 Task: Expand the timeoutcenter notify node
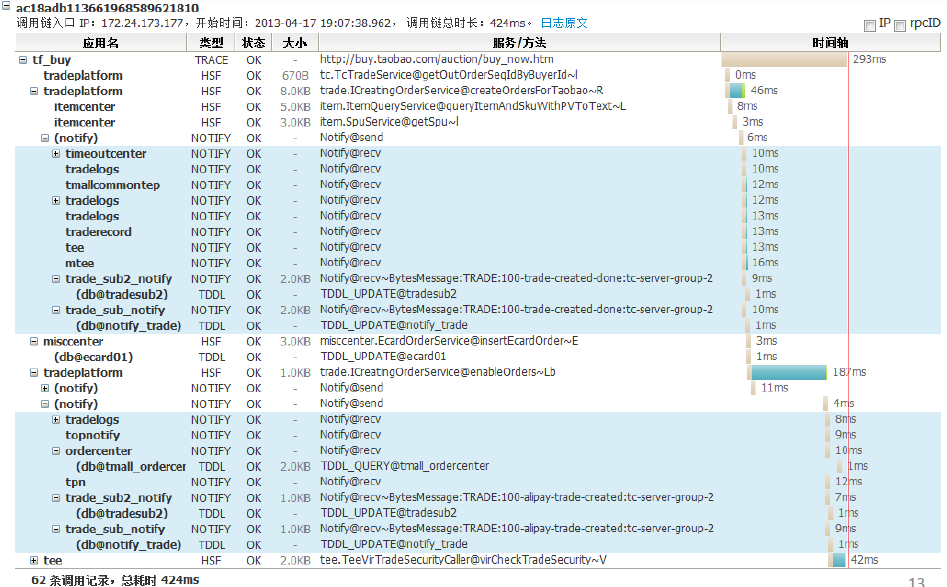pyautogui.click(x=56, y=153)
